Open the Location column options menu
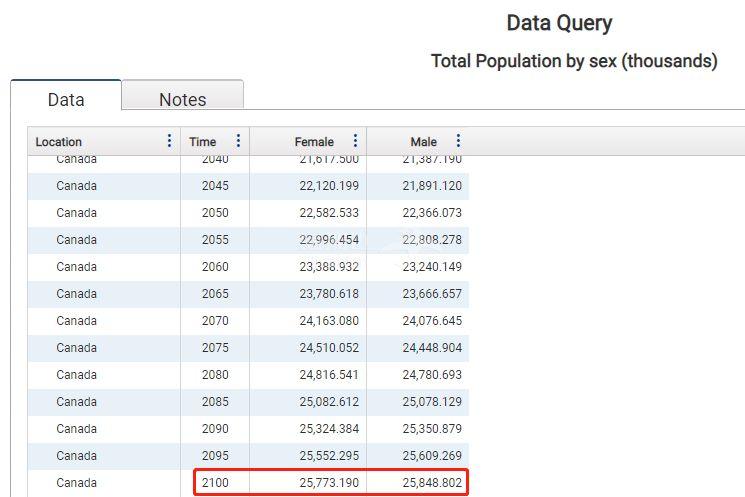The width and height of the screenshot is (745, 497). click(169, 141)
